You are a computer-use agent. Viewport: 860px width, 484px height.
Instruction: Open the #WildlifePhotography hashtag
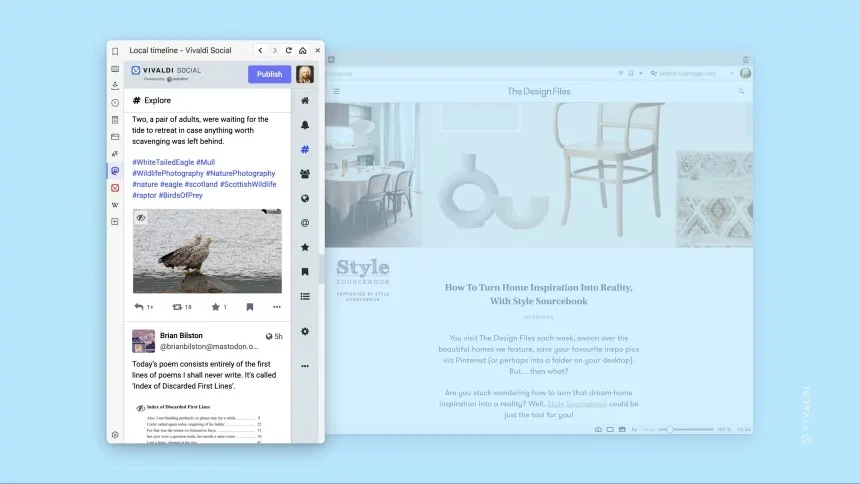click(168, 173)
